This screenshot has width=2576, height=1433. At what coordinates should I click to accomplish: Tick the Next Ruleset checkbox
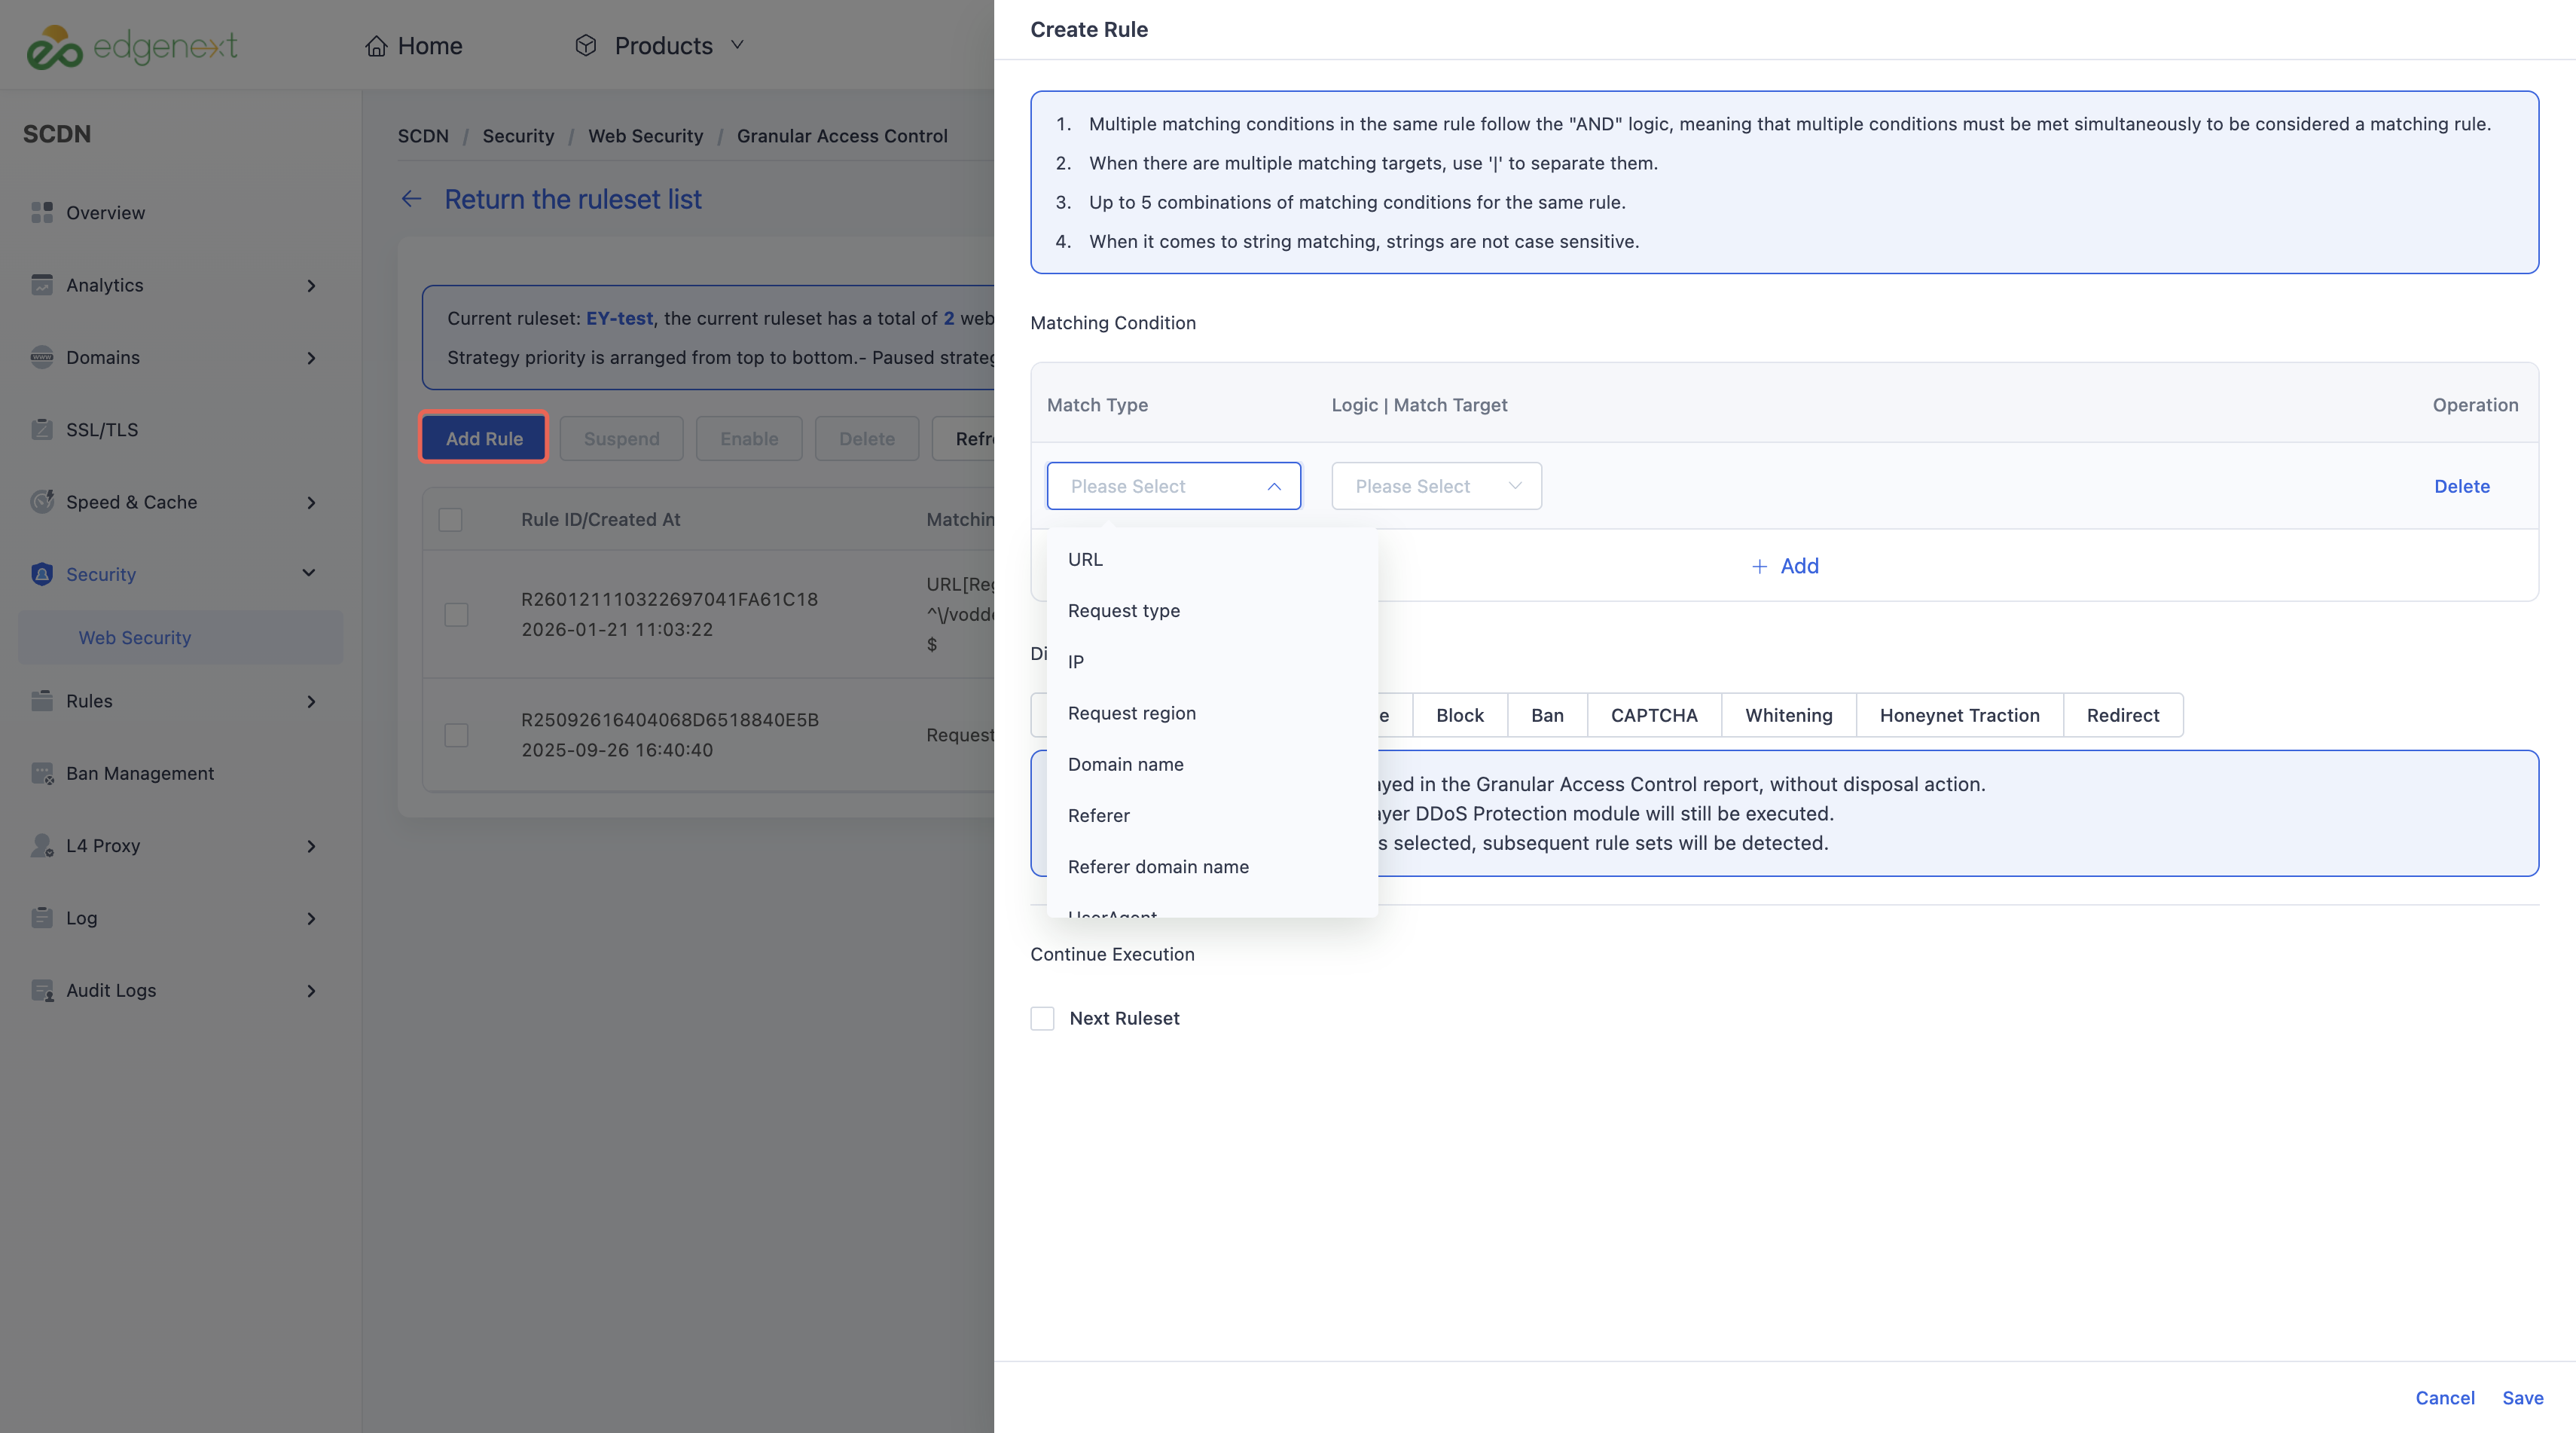pyautogui.click(x=1042, y=1018)
